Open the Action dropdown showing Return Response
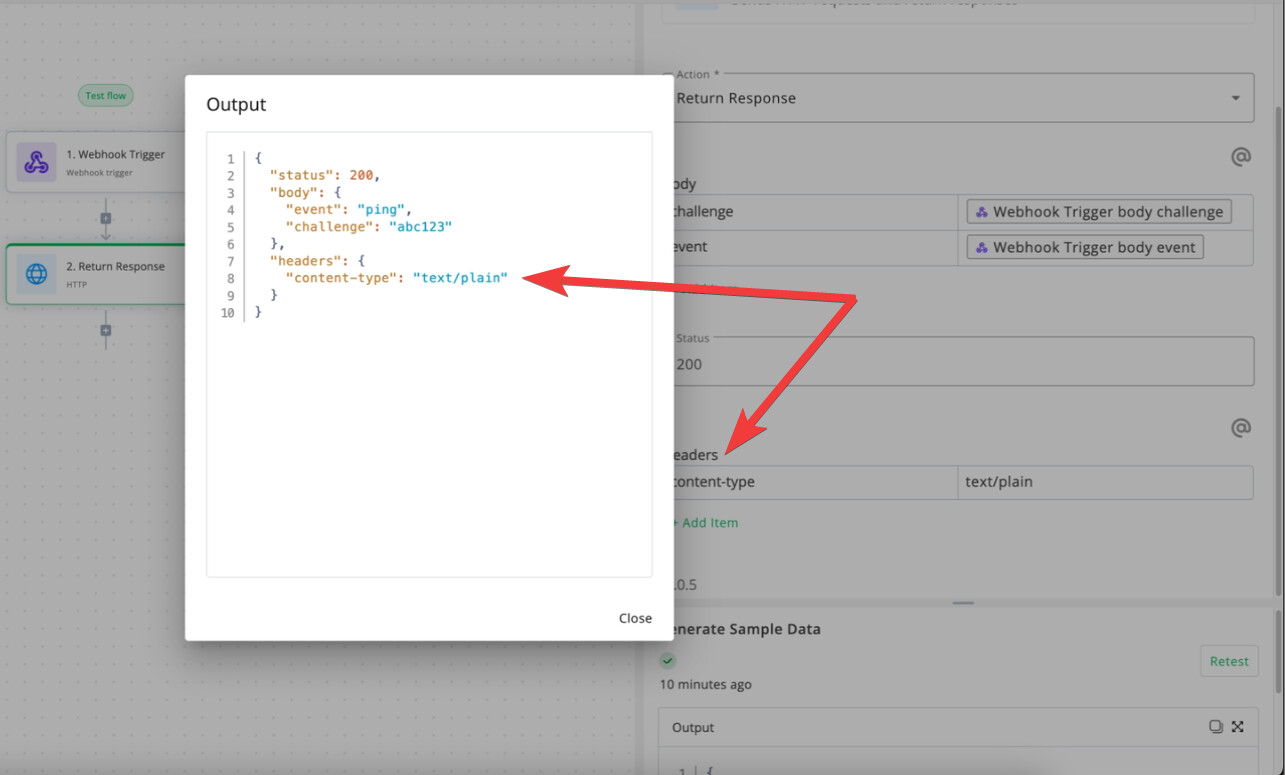This screenshot has height=775, width=1285. click(959, 98)
